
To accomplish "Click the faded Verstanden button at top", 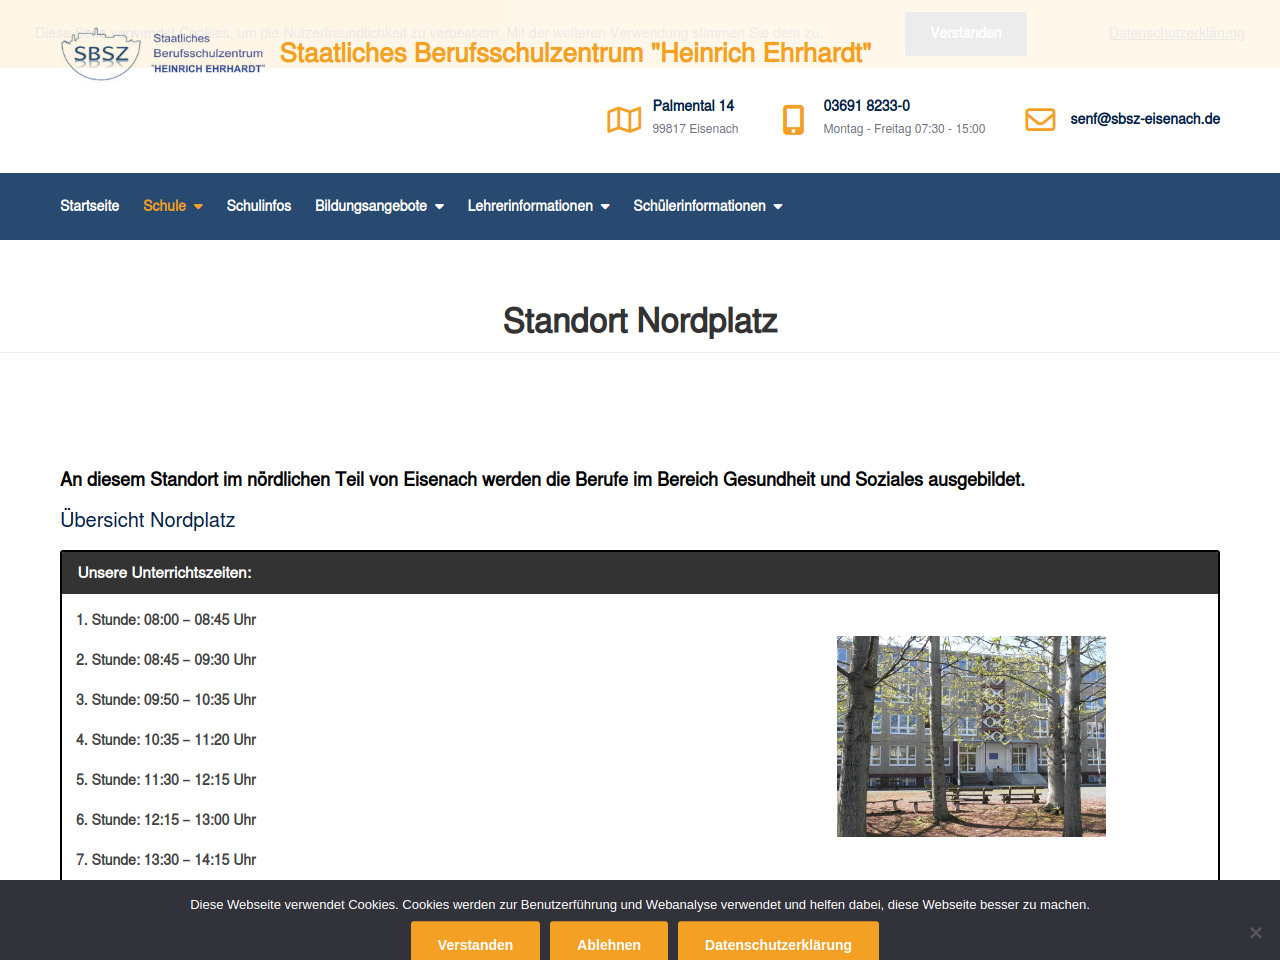I will coord(965,33).
